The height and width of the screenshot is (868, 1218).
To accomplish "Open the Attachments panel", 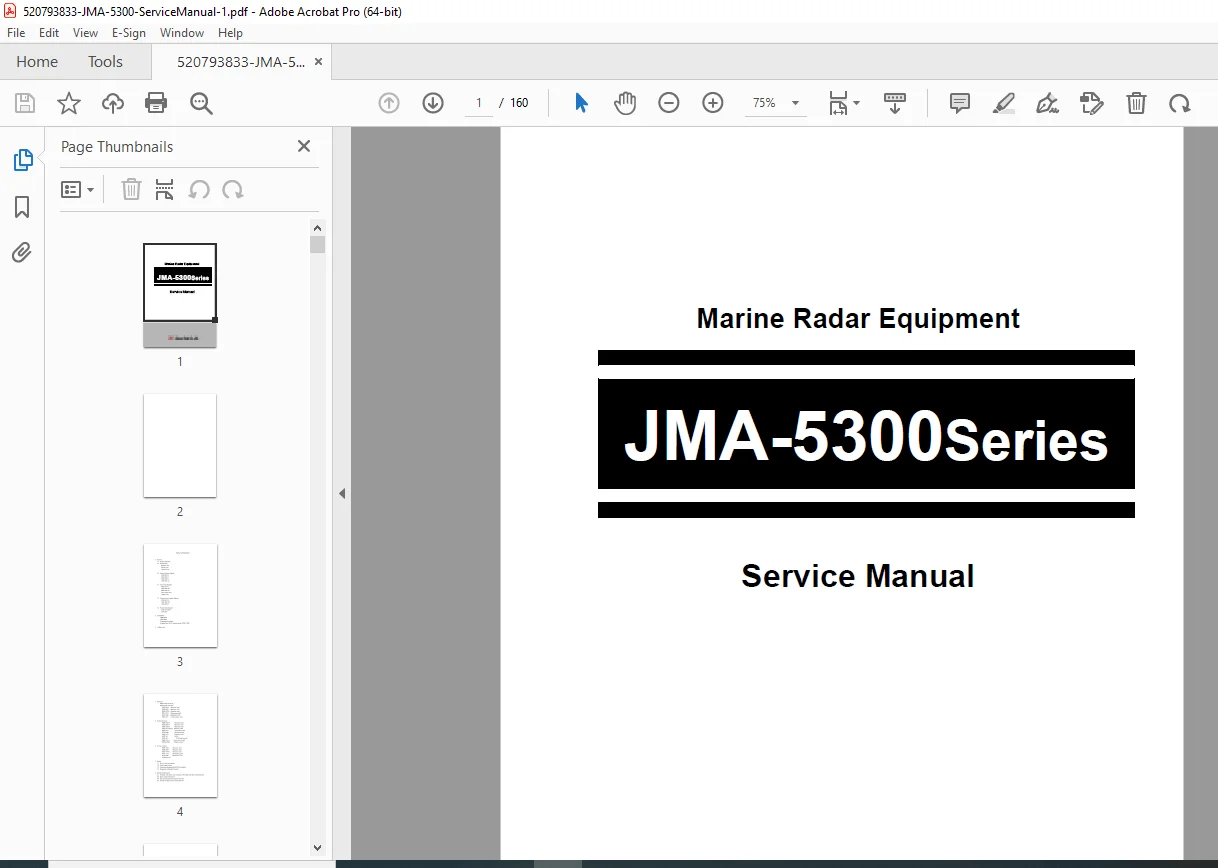I will 22,253.
